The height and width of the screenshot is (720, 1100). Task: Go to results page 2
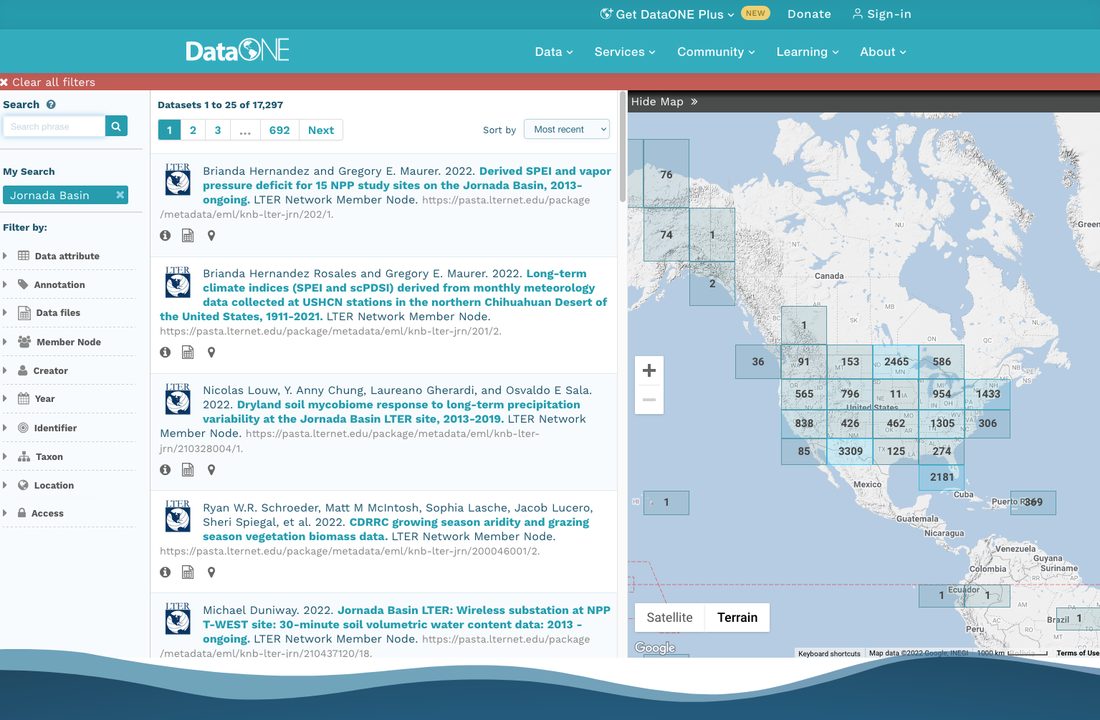pos(193,130)
